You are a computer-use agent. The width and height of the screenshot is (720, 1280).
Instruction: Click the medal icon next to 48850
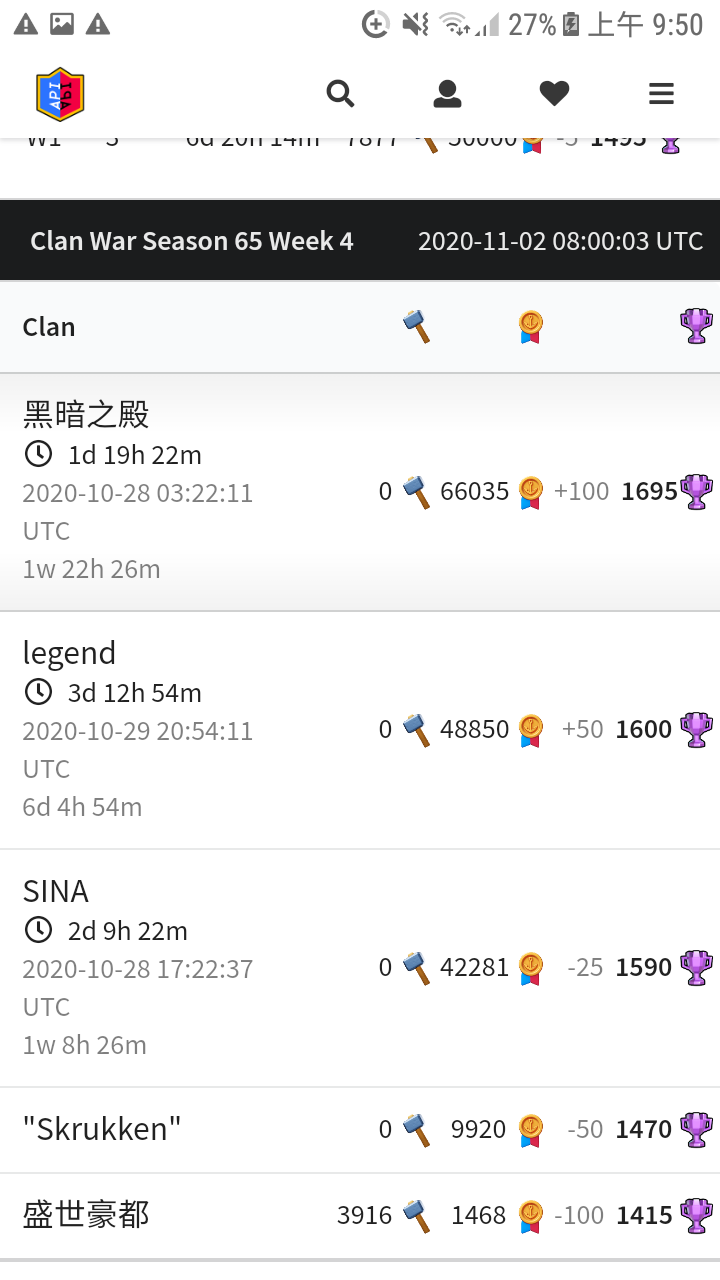[x=531, y=729]
